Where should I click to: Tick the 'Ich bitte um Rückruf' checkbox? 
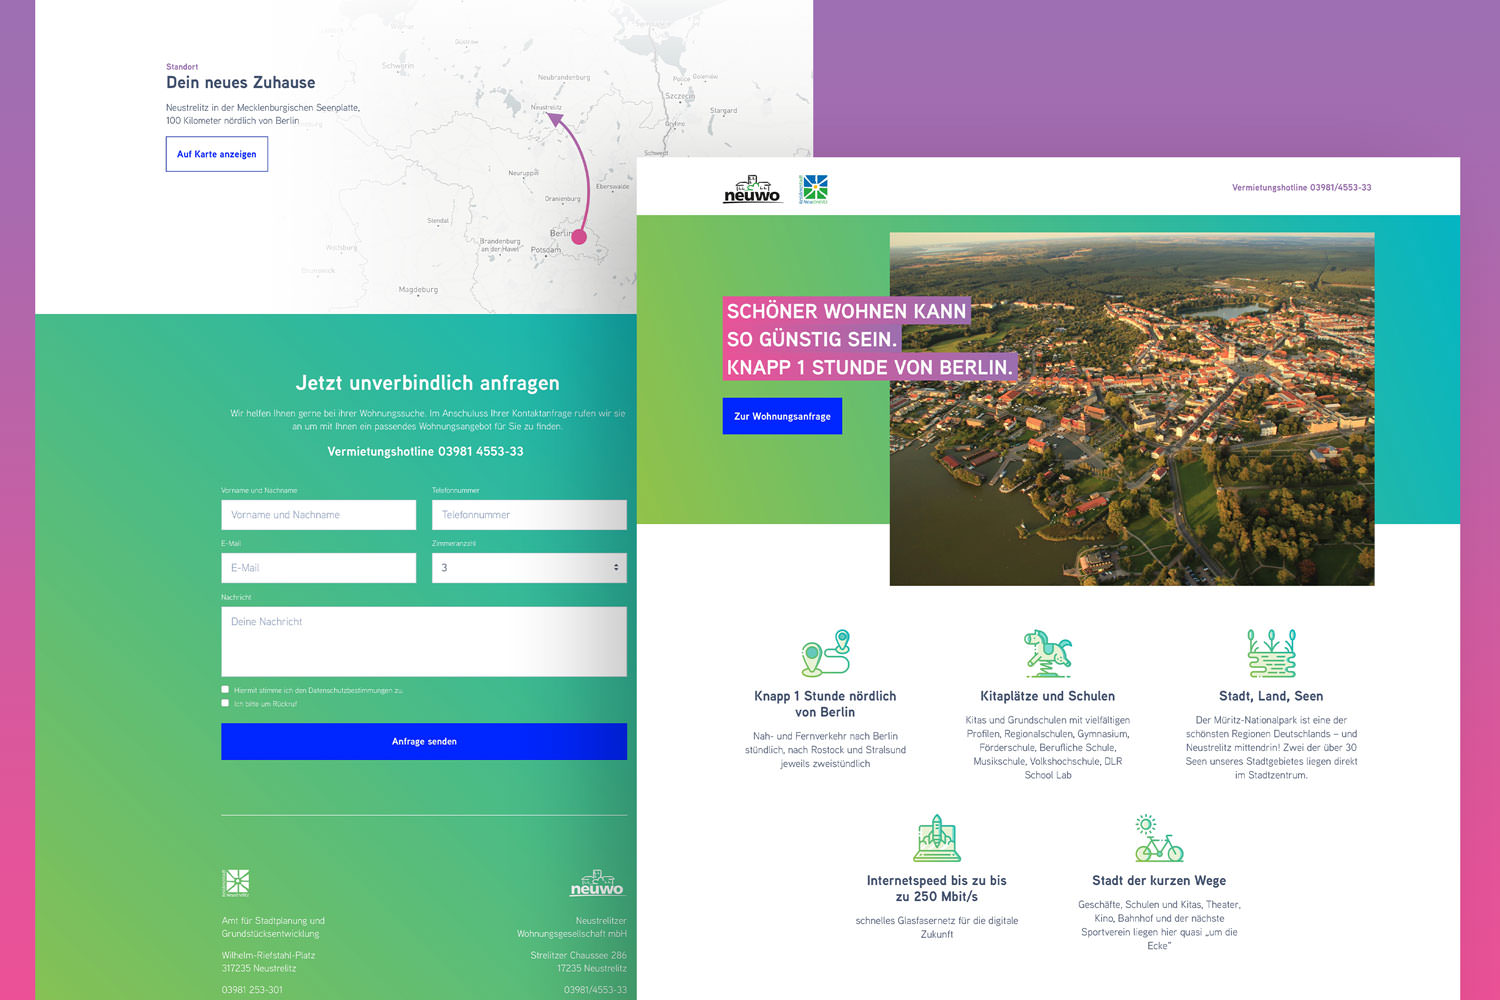(225, 703)
